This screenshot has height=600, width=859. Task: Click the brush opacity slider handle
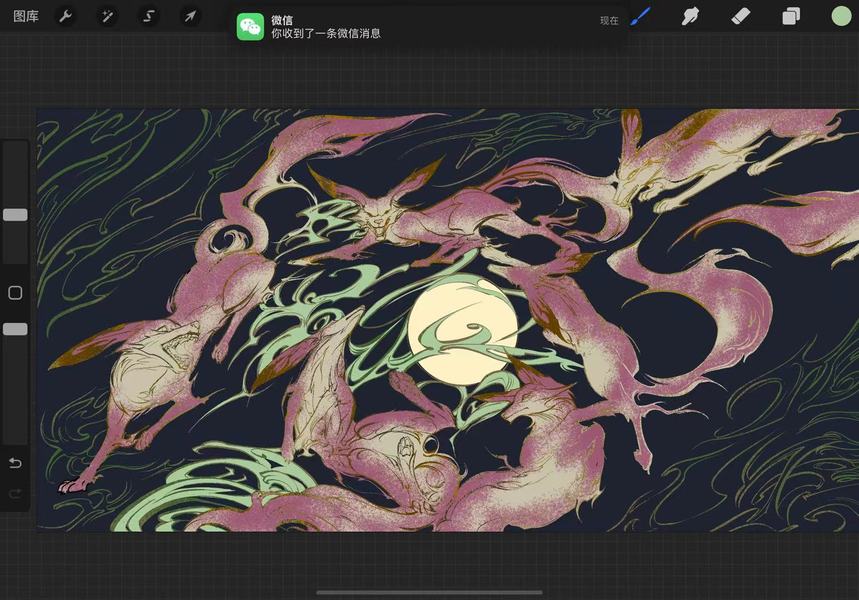click(x=15, y=329)
